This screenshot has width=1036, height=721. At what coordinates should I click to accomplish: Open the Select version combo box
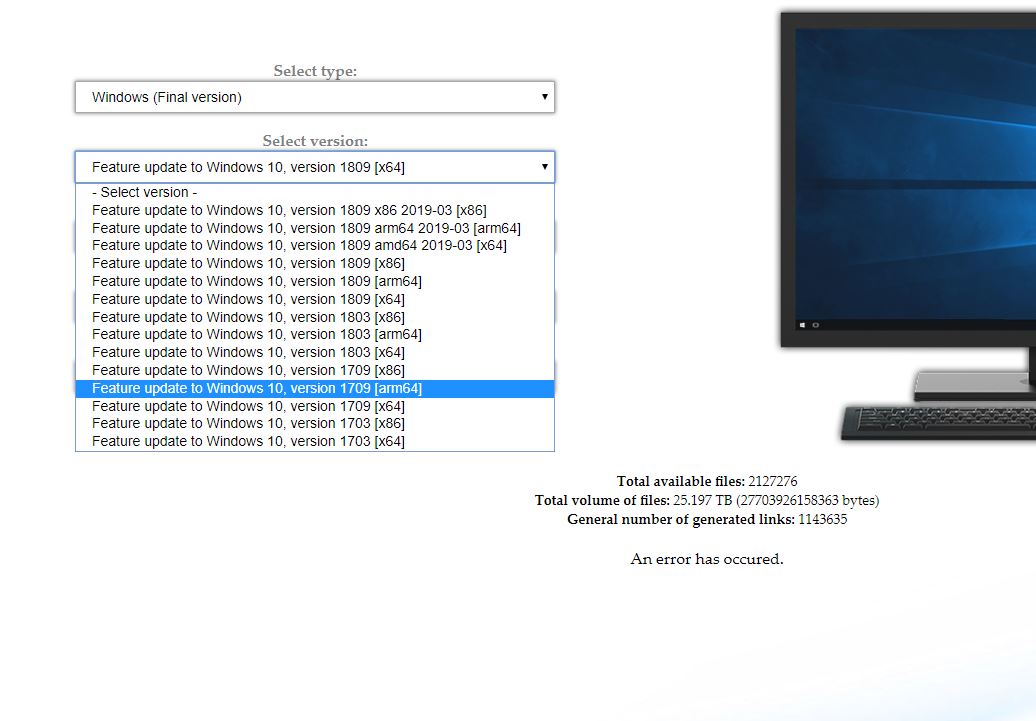point(314,167)
